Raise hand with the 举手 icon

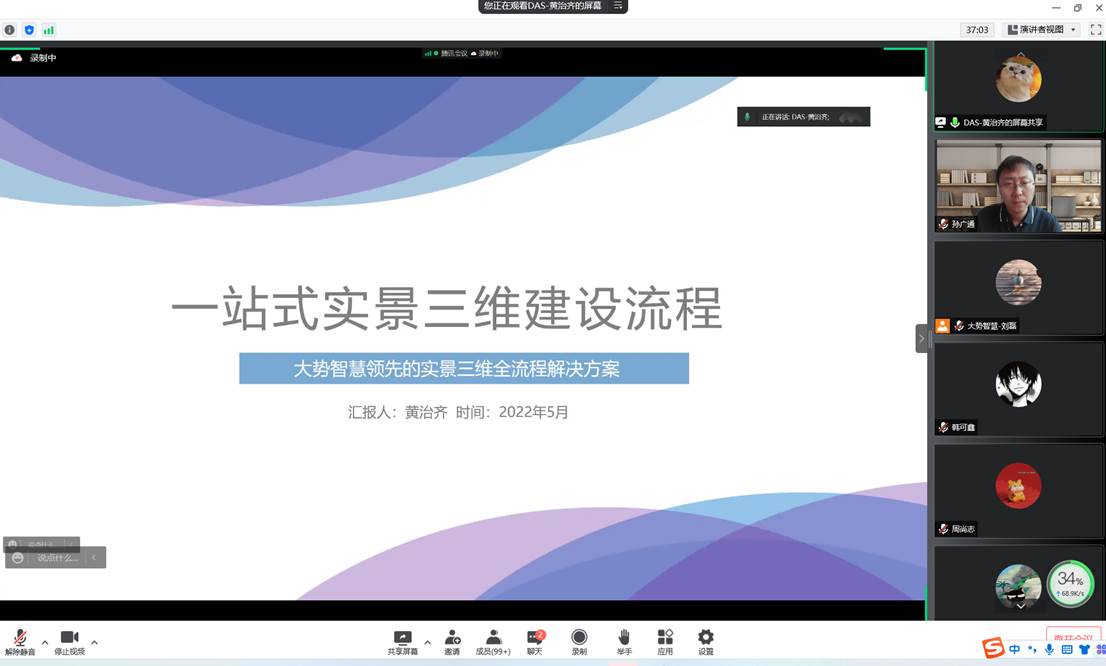coord(623,640)
